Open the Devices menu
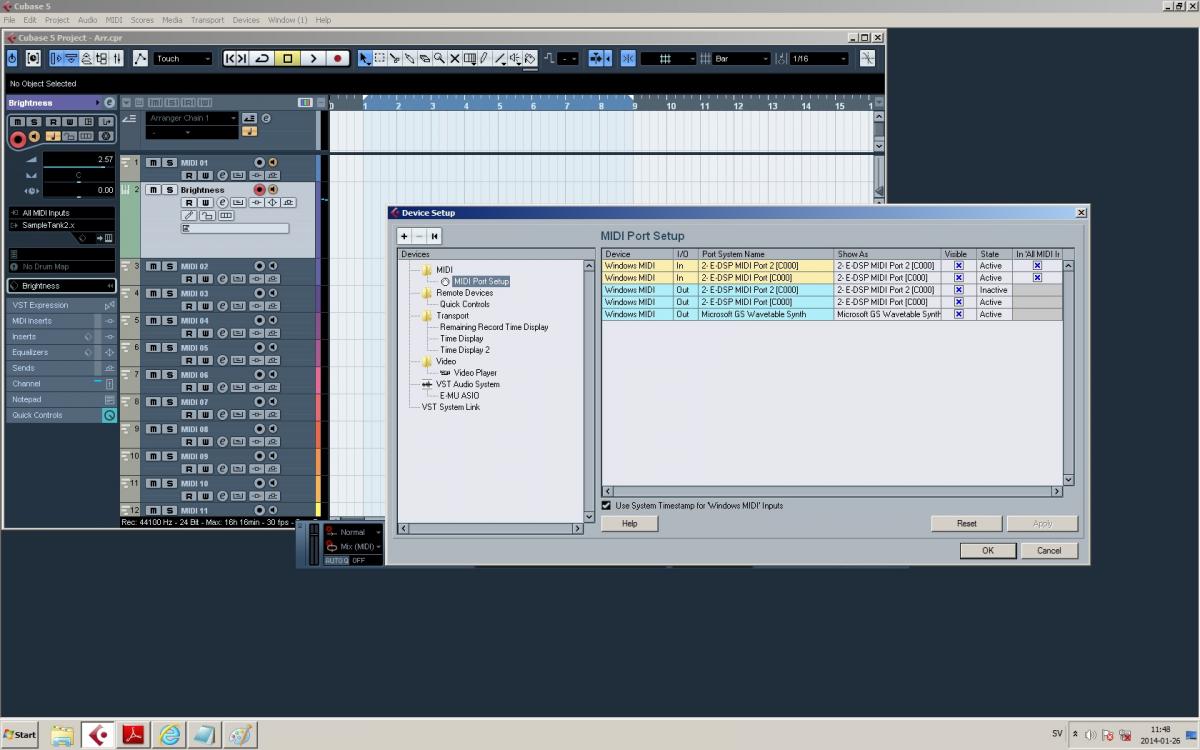1200x750 pixels. coord(246,20)
